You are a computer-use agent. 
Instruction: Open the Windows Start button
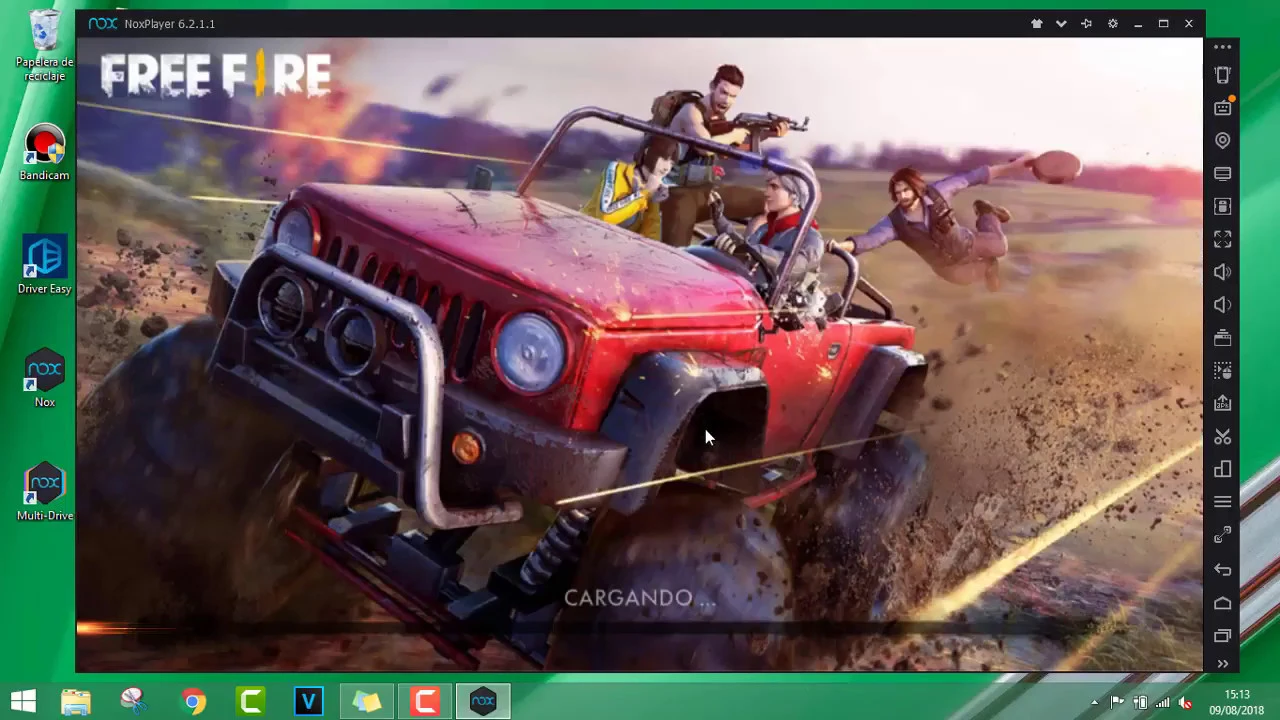point(23,701)
